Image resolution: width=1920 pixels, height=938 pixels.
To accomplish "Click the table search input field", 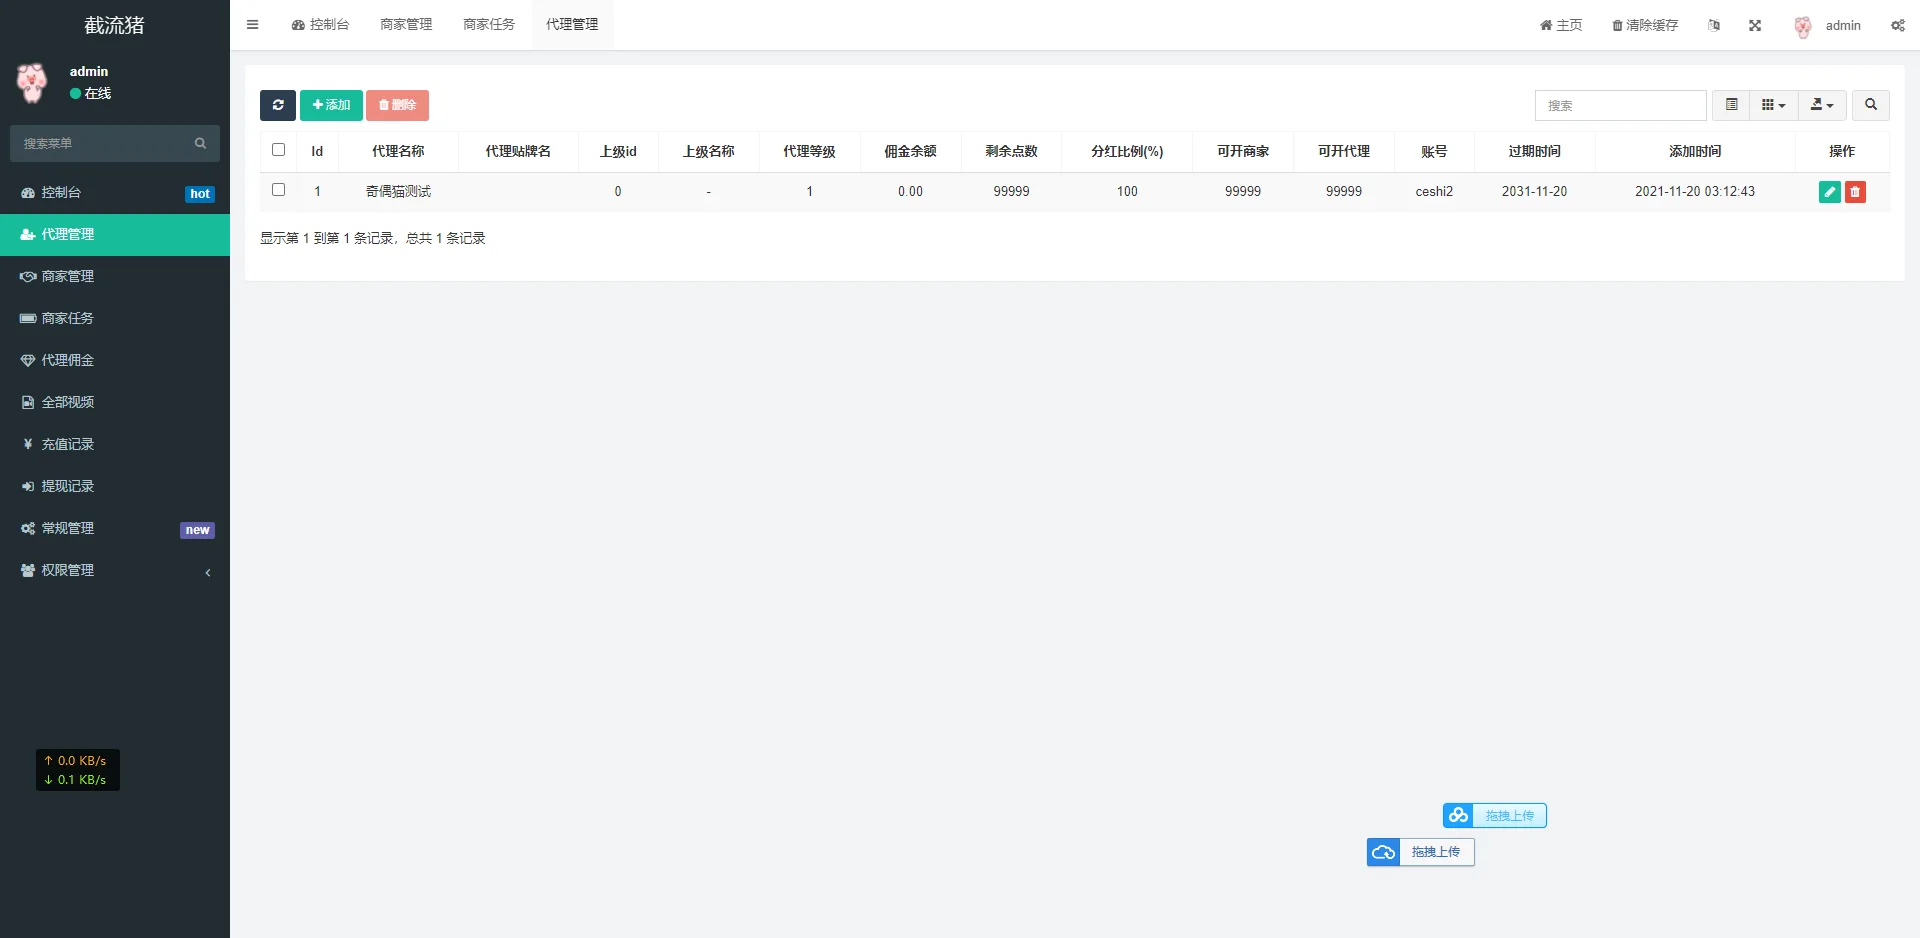I will click(x=1620, y=105).
